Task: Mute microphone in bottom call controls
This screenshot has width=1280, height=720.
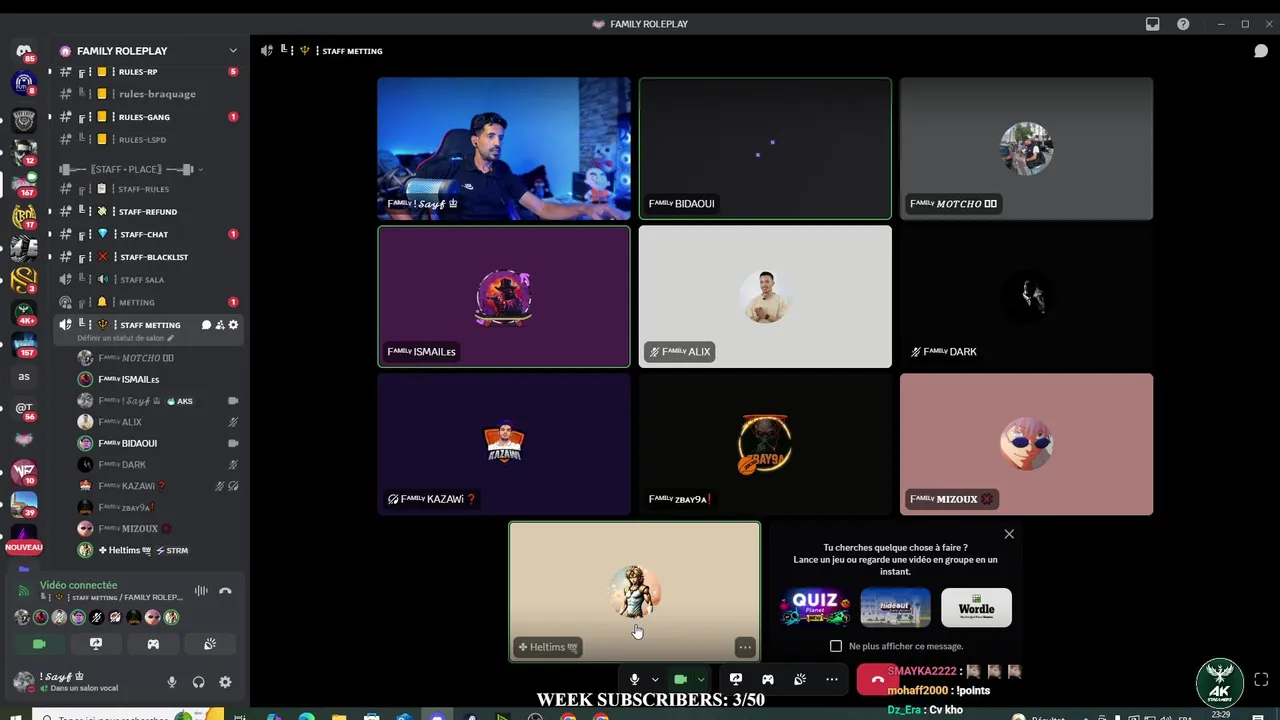Action: [x=634, y=679]
